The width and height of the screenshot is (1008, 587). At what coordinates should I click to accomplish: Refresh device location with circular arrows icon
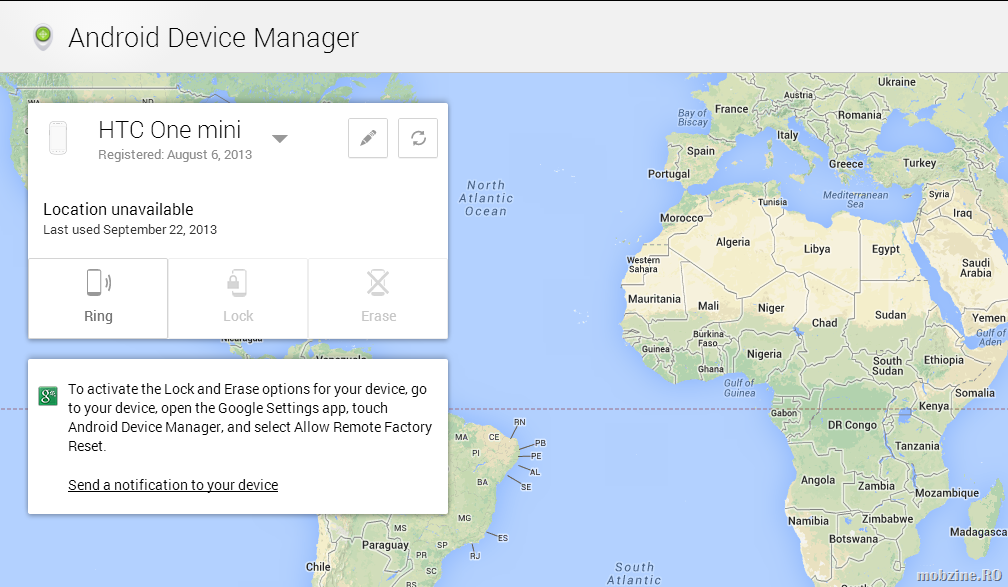coord(418,138)
